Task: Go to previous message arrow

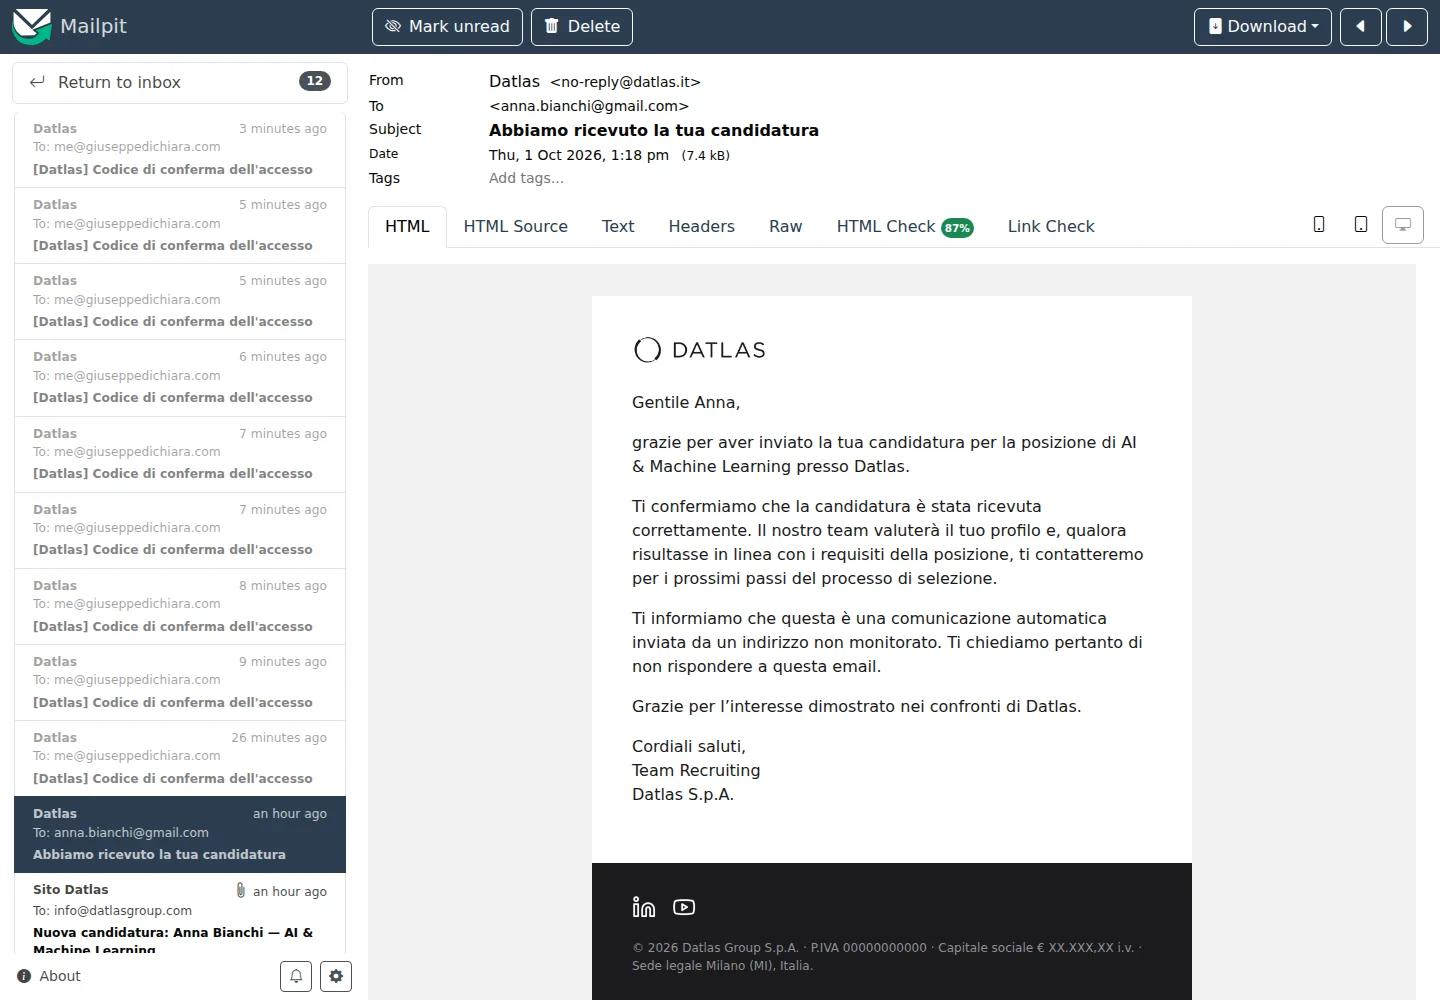Action: [1361, 27]
